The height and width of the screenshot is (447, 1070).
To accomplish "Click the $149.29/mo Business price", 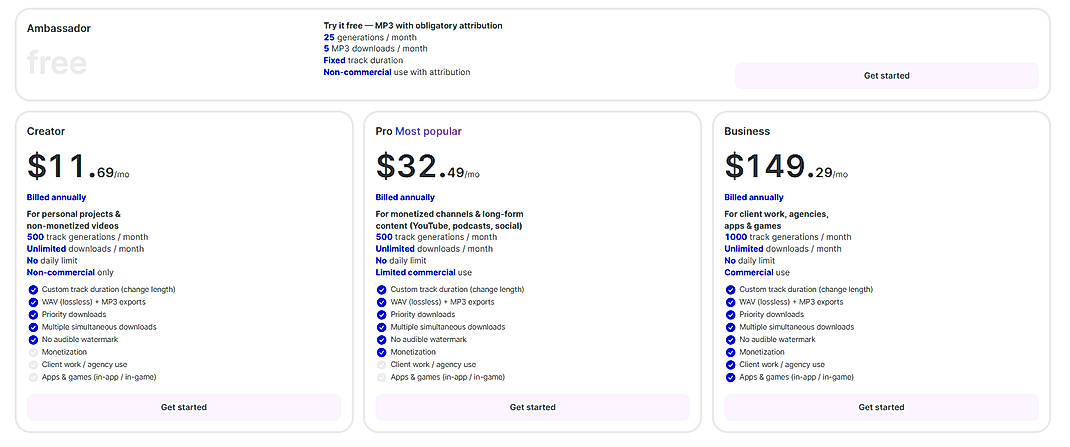I will tap(786, 166).
